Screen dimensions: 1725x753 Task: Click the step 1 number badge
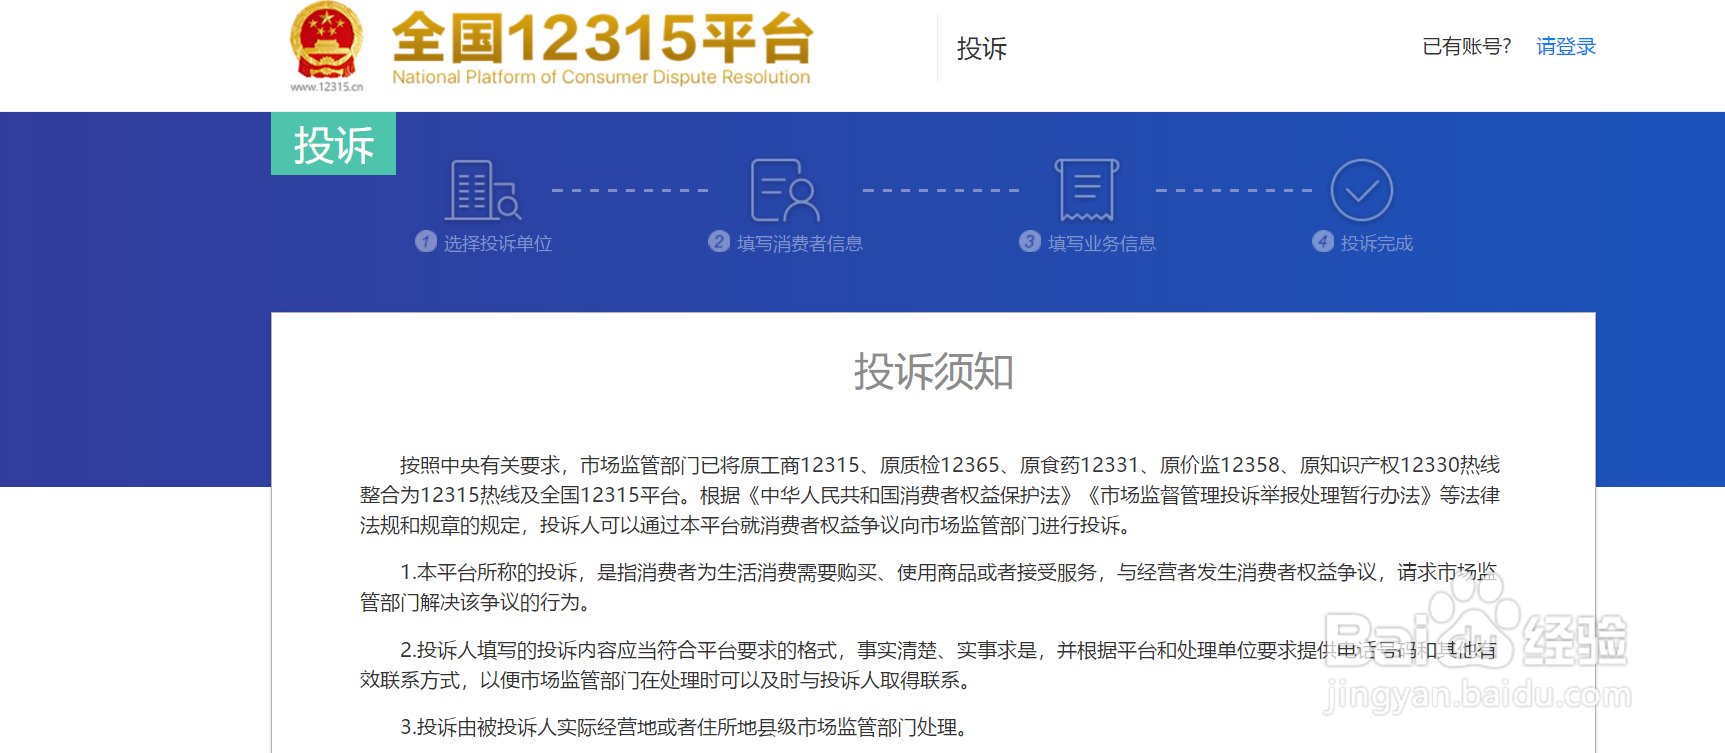coord(426,242)
